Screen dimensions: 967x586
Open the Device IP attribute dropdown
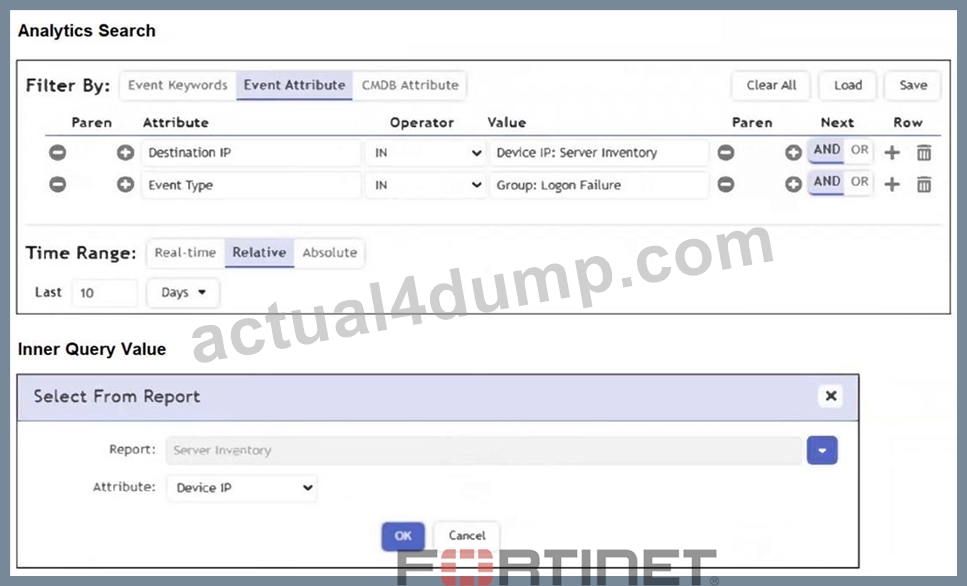[x=242, y=488]
